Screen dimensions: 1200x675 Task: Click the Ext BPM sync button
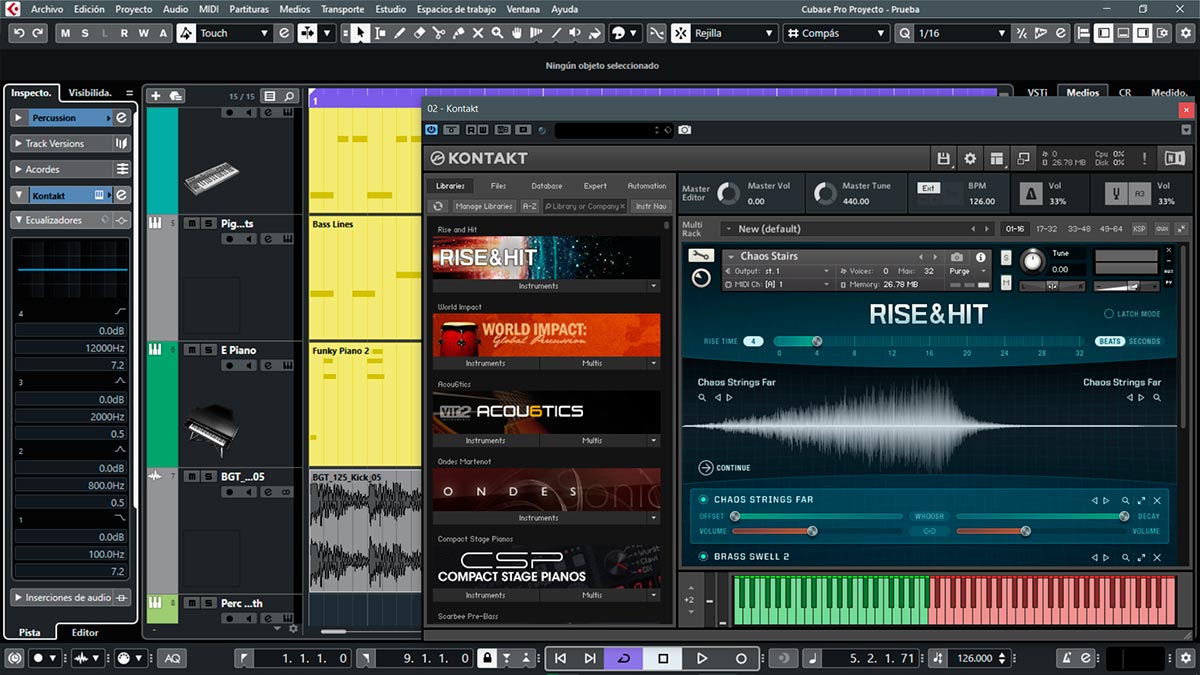[929, 188]
